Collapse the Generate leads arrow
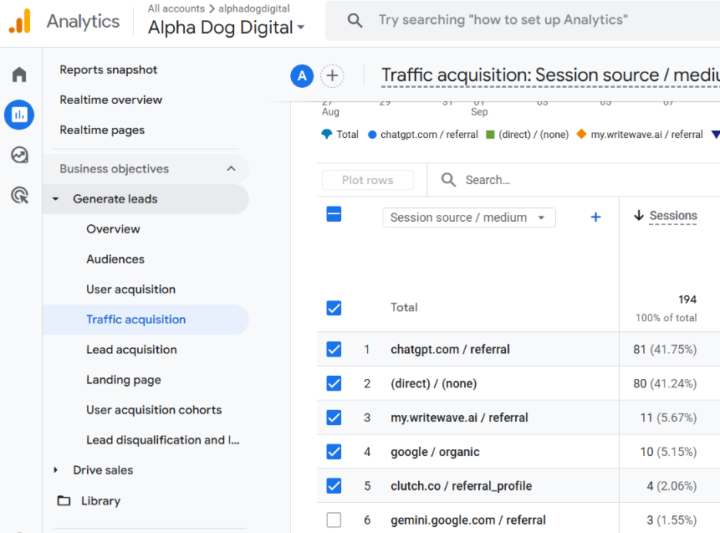The image size is (720, 533). point(56,199)
